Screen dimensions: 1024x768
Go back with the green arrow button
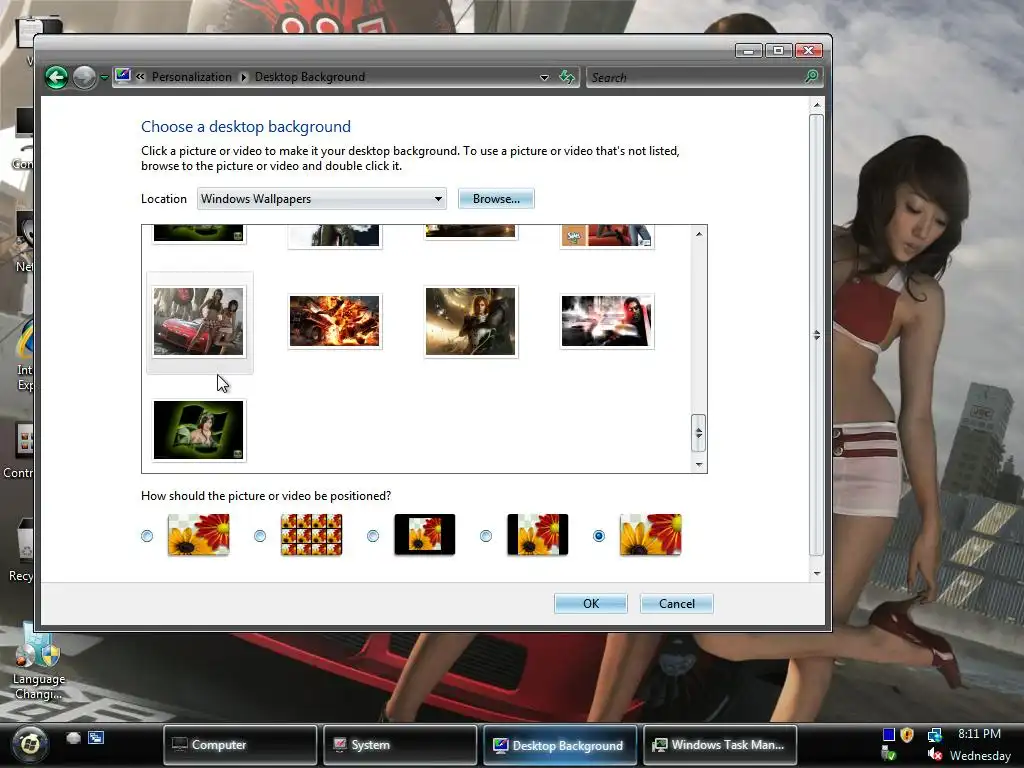click(x=57, y=78)
